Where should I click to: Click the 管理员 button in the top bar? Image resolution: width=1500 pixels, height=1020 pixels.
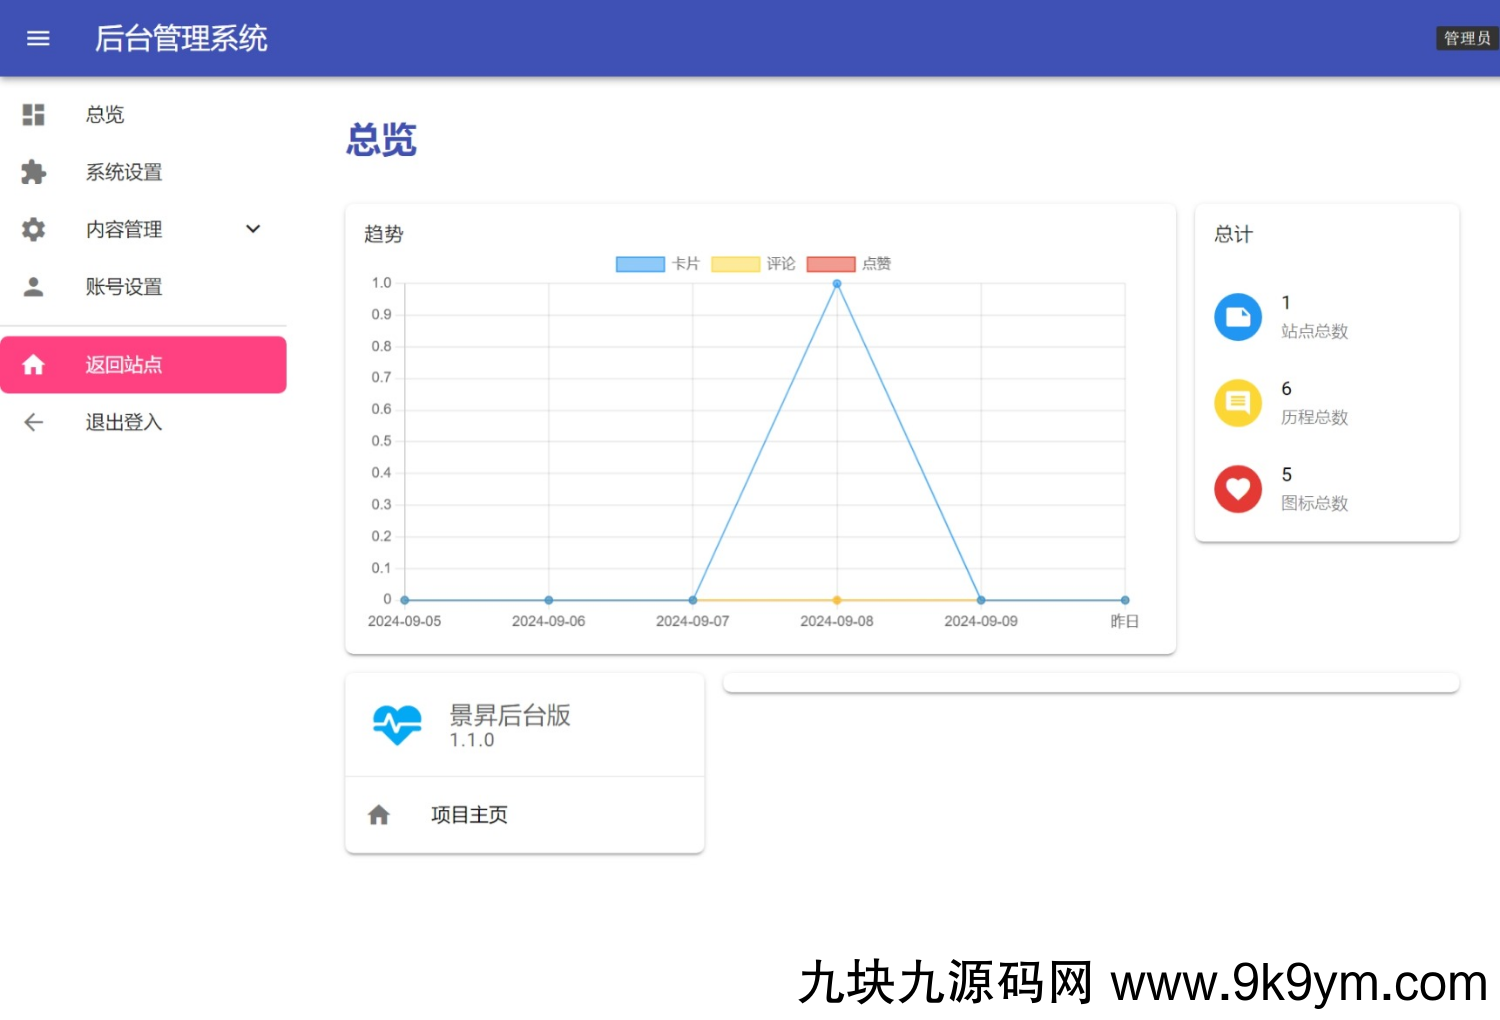(x=1466, y=38)
